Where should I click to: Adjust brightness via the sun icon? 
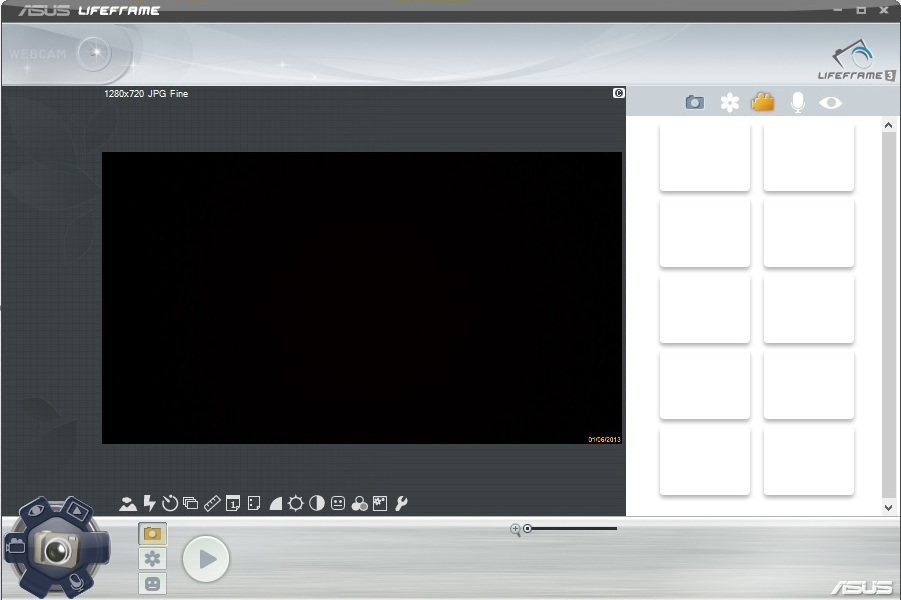pos(296,504)
